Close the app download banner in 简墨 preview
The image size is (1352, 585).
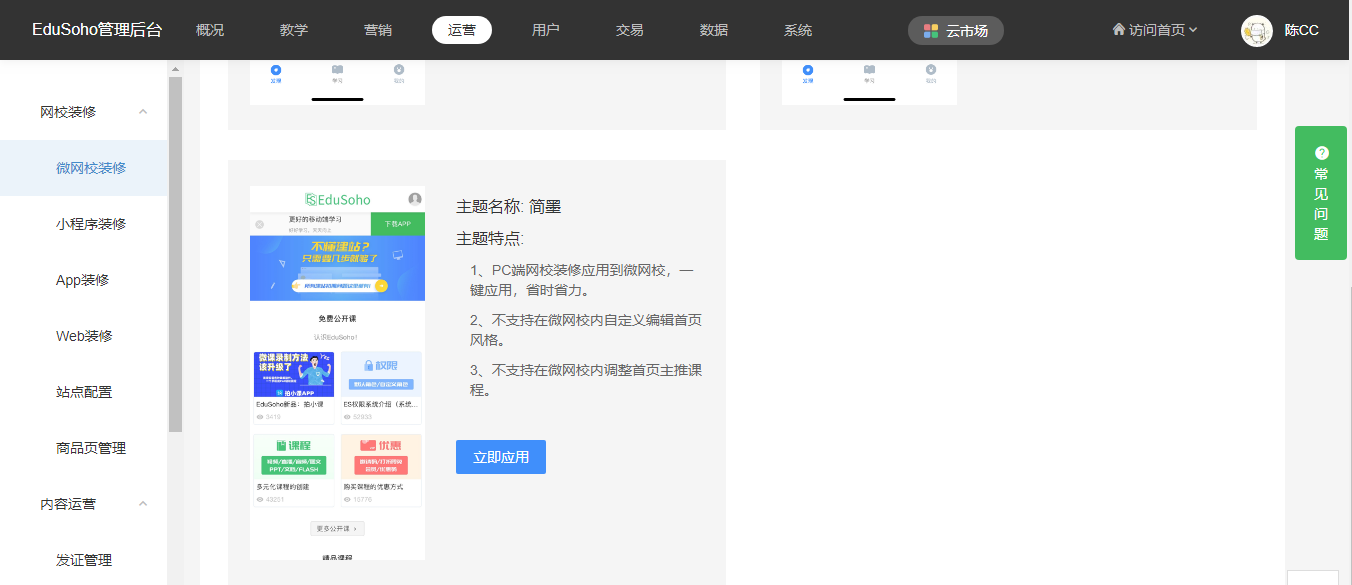pos(260,224)
